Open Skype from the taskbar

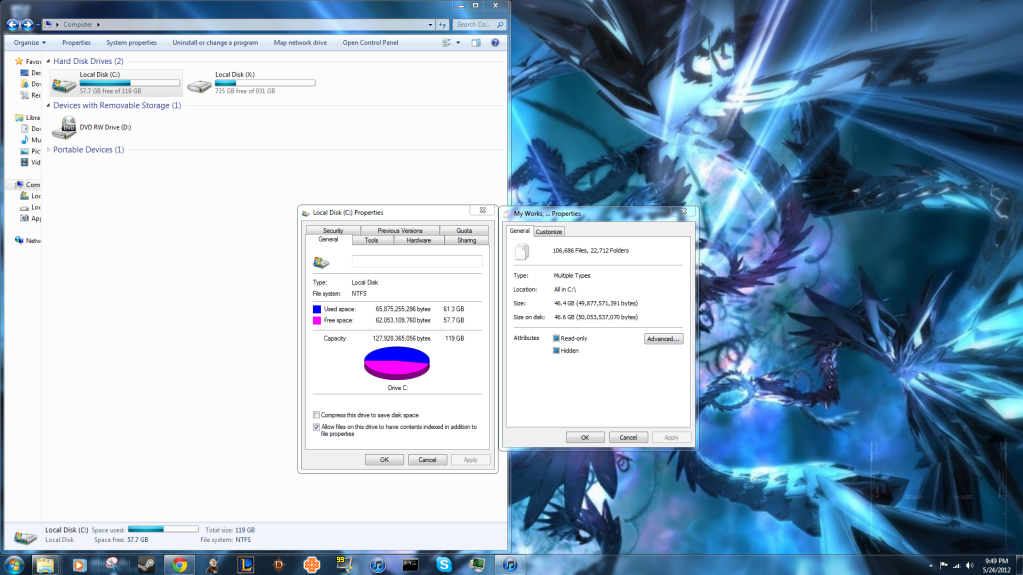[x=444, y=565]
